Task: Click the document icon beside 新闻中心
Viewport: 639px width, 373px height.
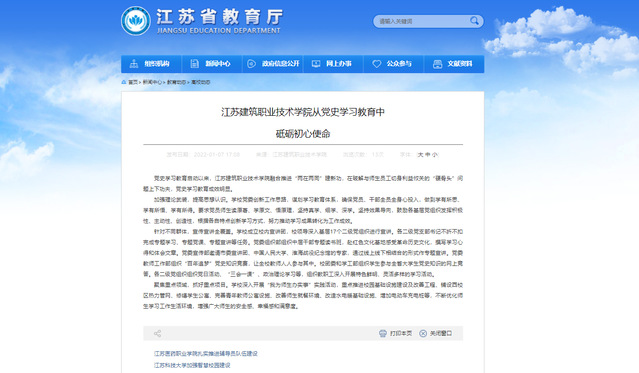Action: tap(194, 64)
